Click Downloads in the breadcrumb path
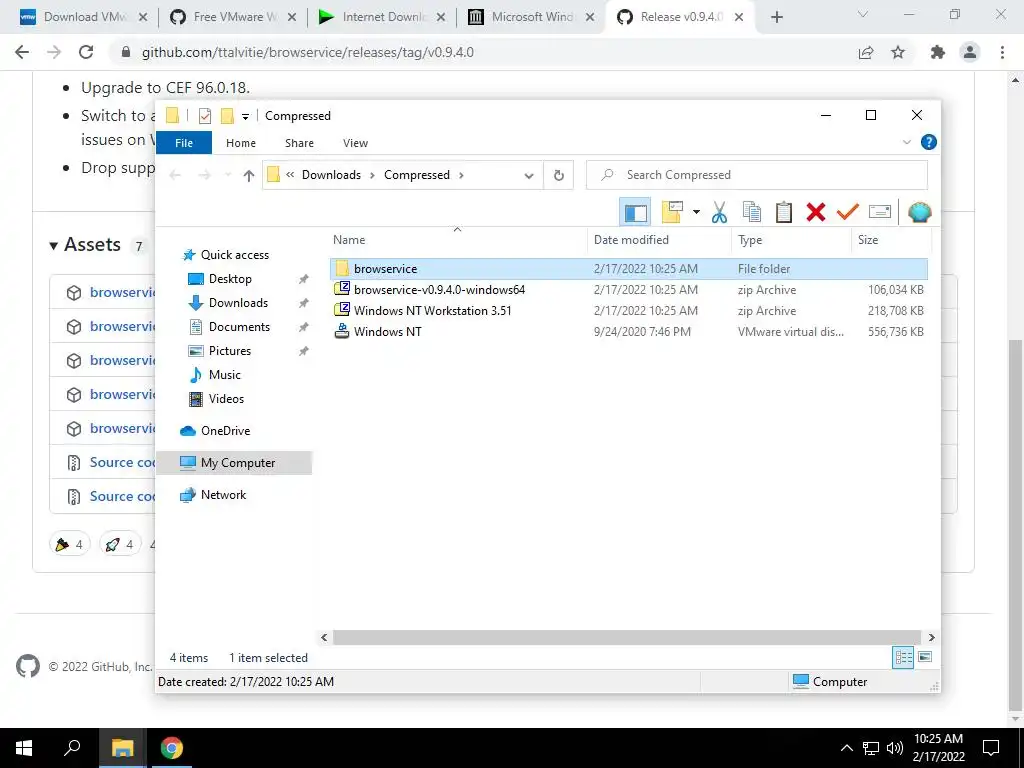 (x=331, y=175)
